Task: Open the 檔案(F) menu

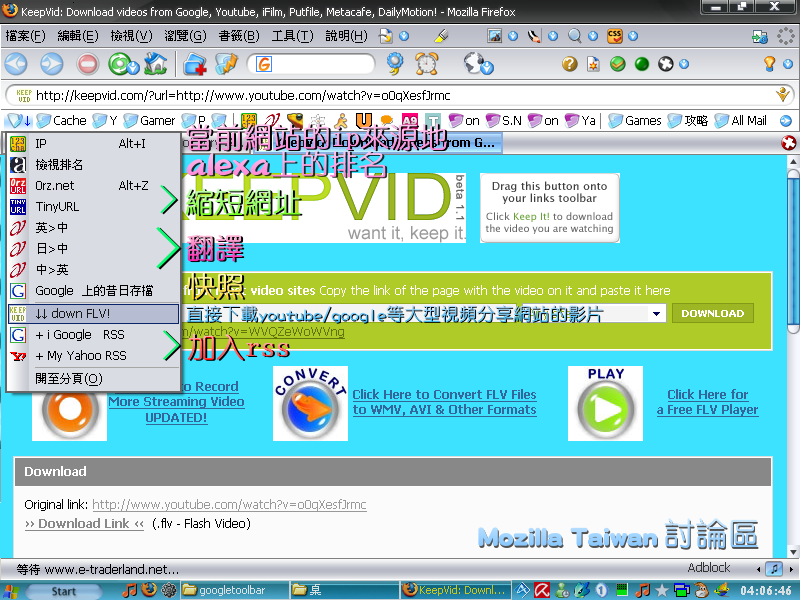Action: point(26,36)
